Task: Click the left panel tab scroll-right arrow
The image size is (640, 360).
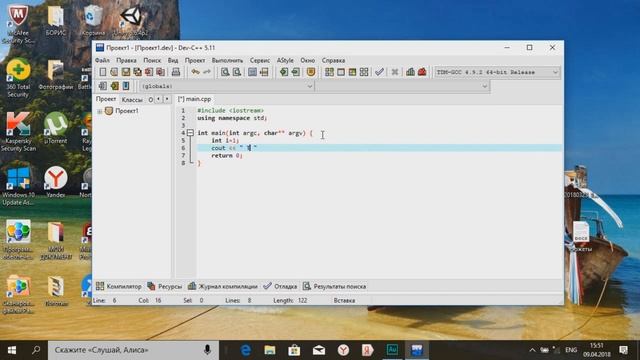Action: (167, 99)
